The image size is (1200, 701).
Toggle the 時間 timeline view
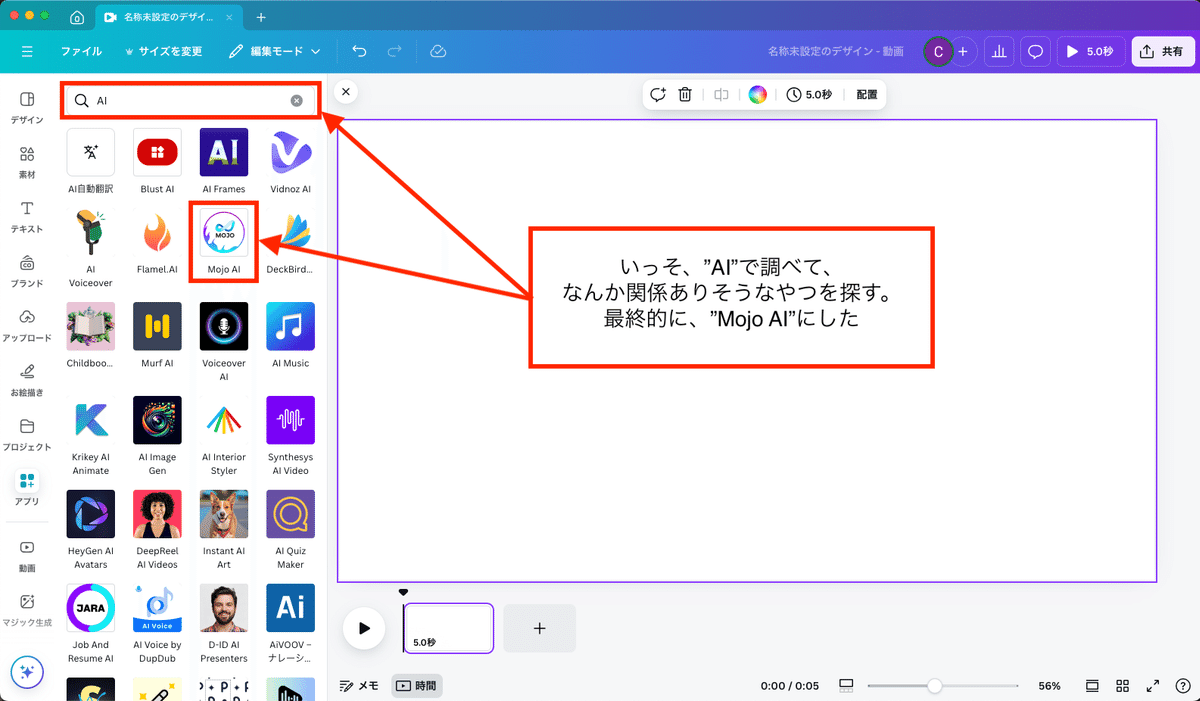(x=416, y=686)
